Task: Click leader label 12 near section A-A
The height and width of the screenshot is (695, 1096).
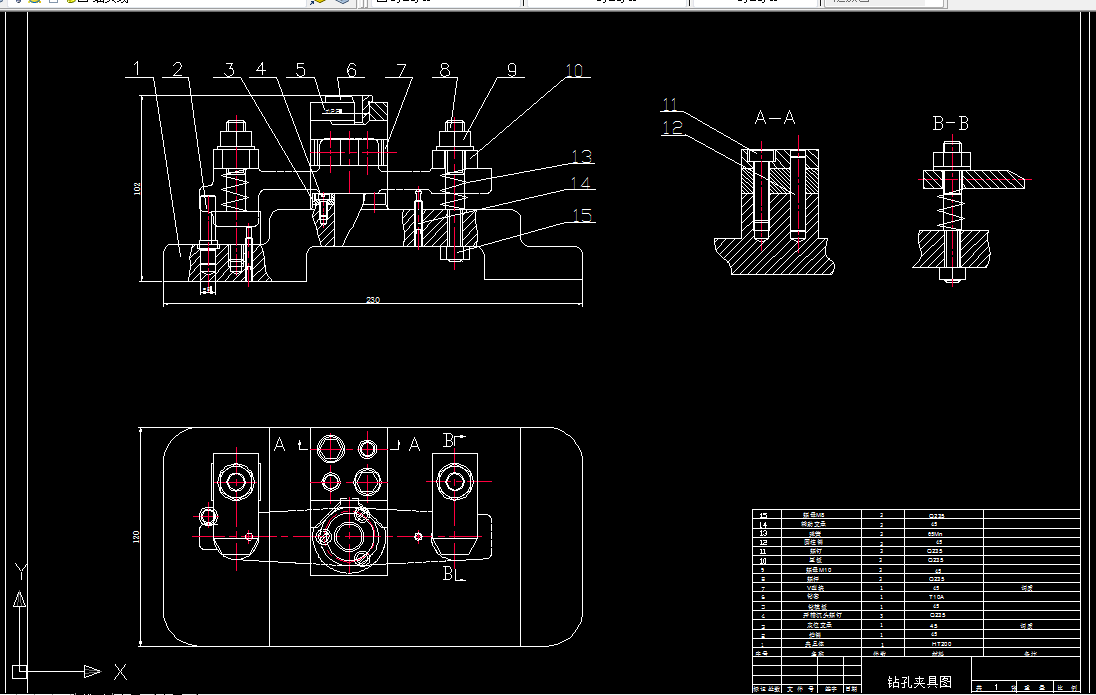Action: (672, 127)
